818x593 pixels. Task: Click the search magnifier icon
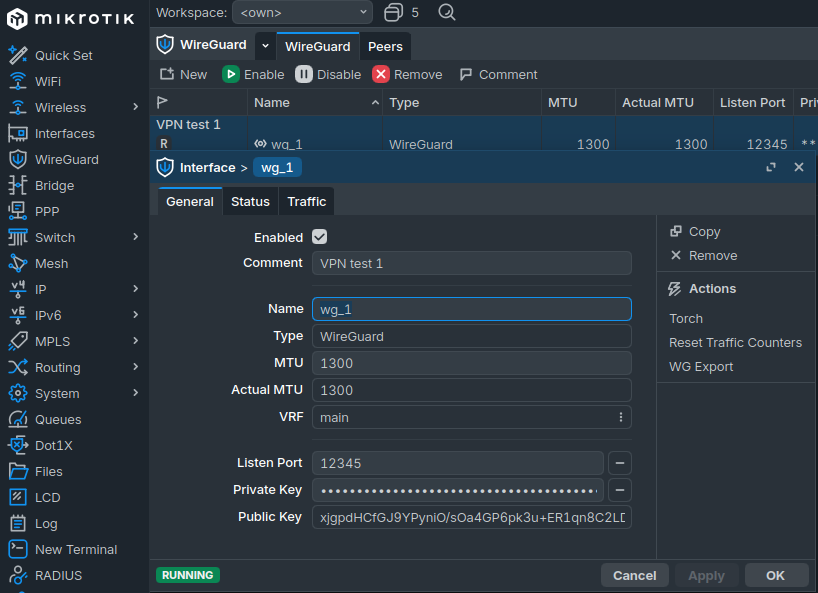click(447, 12)
